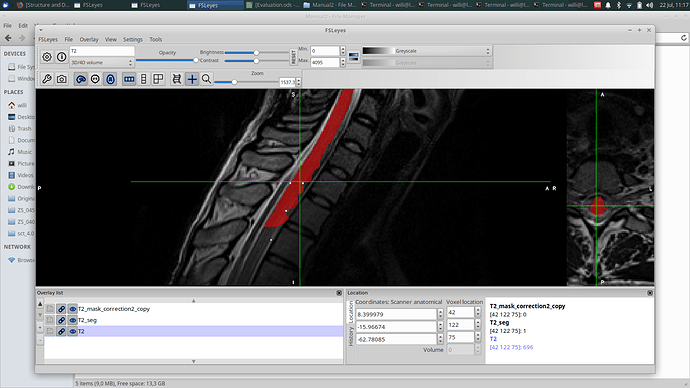Open view settings wrench icon
The height and width of the screenshot is (388, 690).
click(x=47, y=79)
